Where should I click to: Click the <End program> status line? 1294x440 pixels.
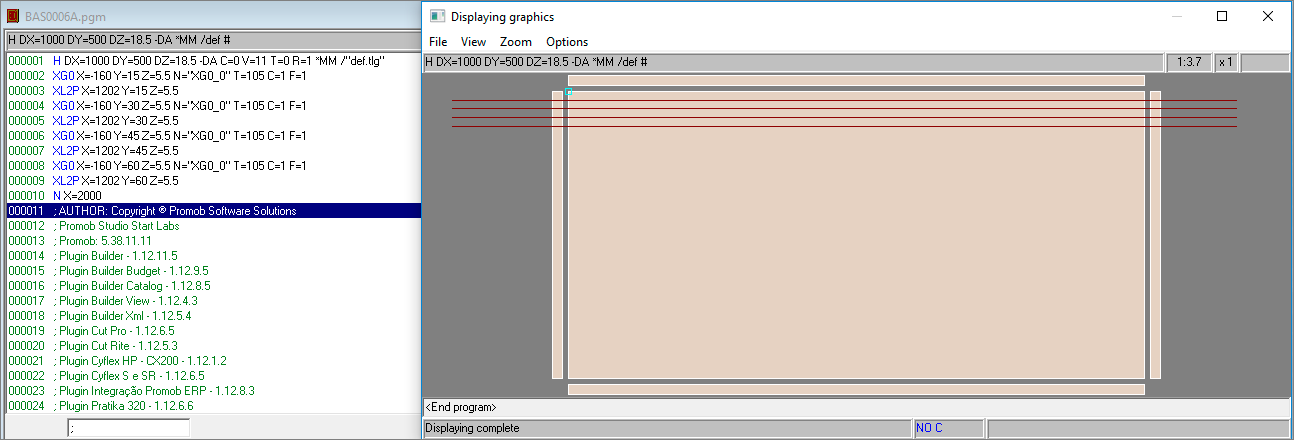pos(856,408)
